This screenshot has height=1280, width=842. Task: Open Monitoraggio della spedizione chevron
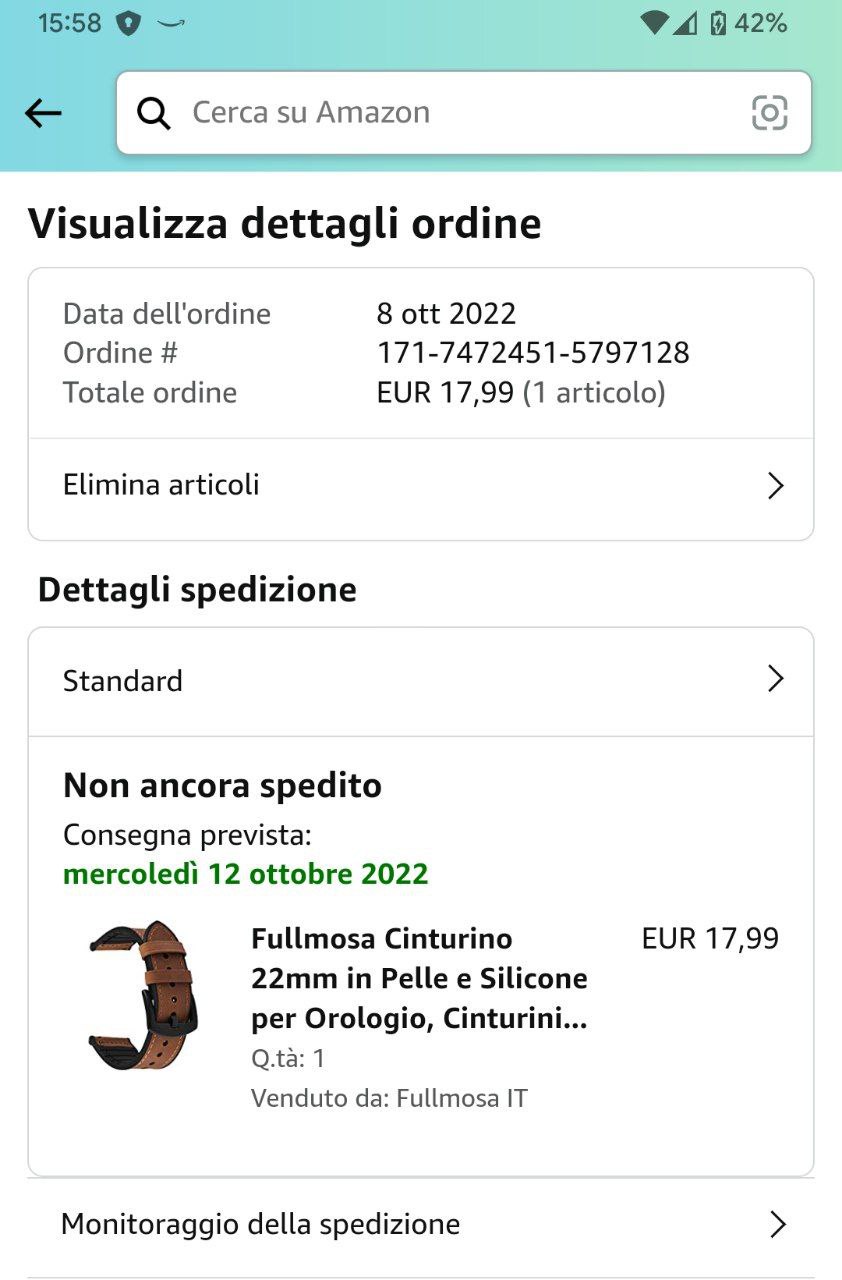click(776, 1224)
